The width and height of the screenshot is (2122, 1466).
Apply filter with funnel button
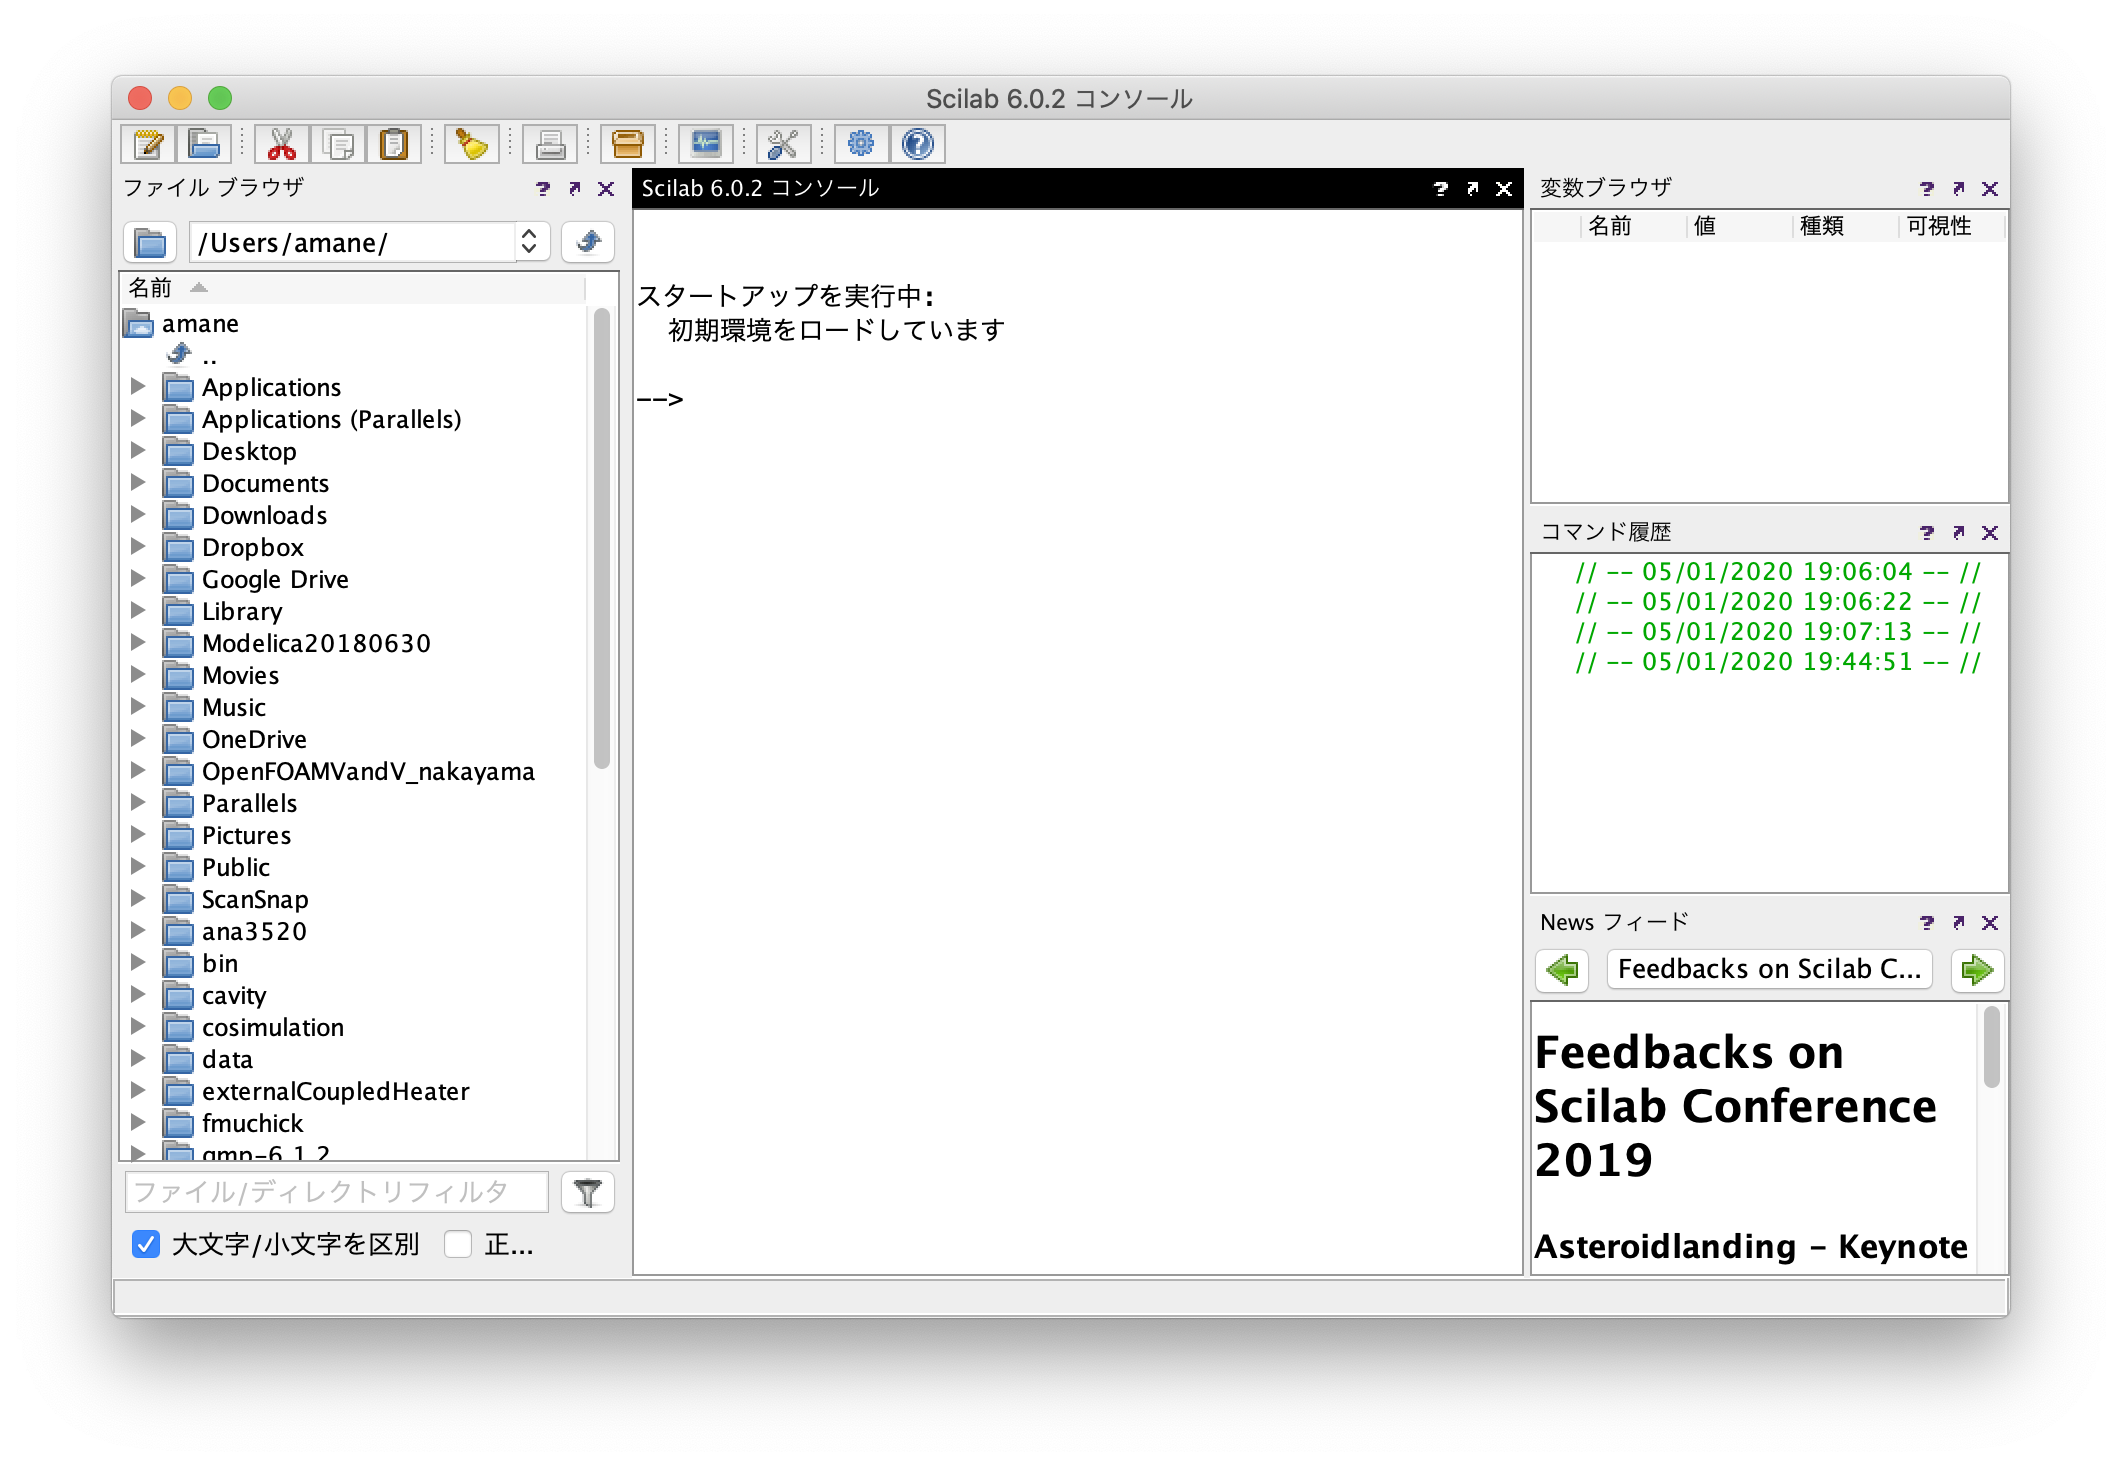coord(588,1192)
